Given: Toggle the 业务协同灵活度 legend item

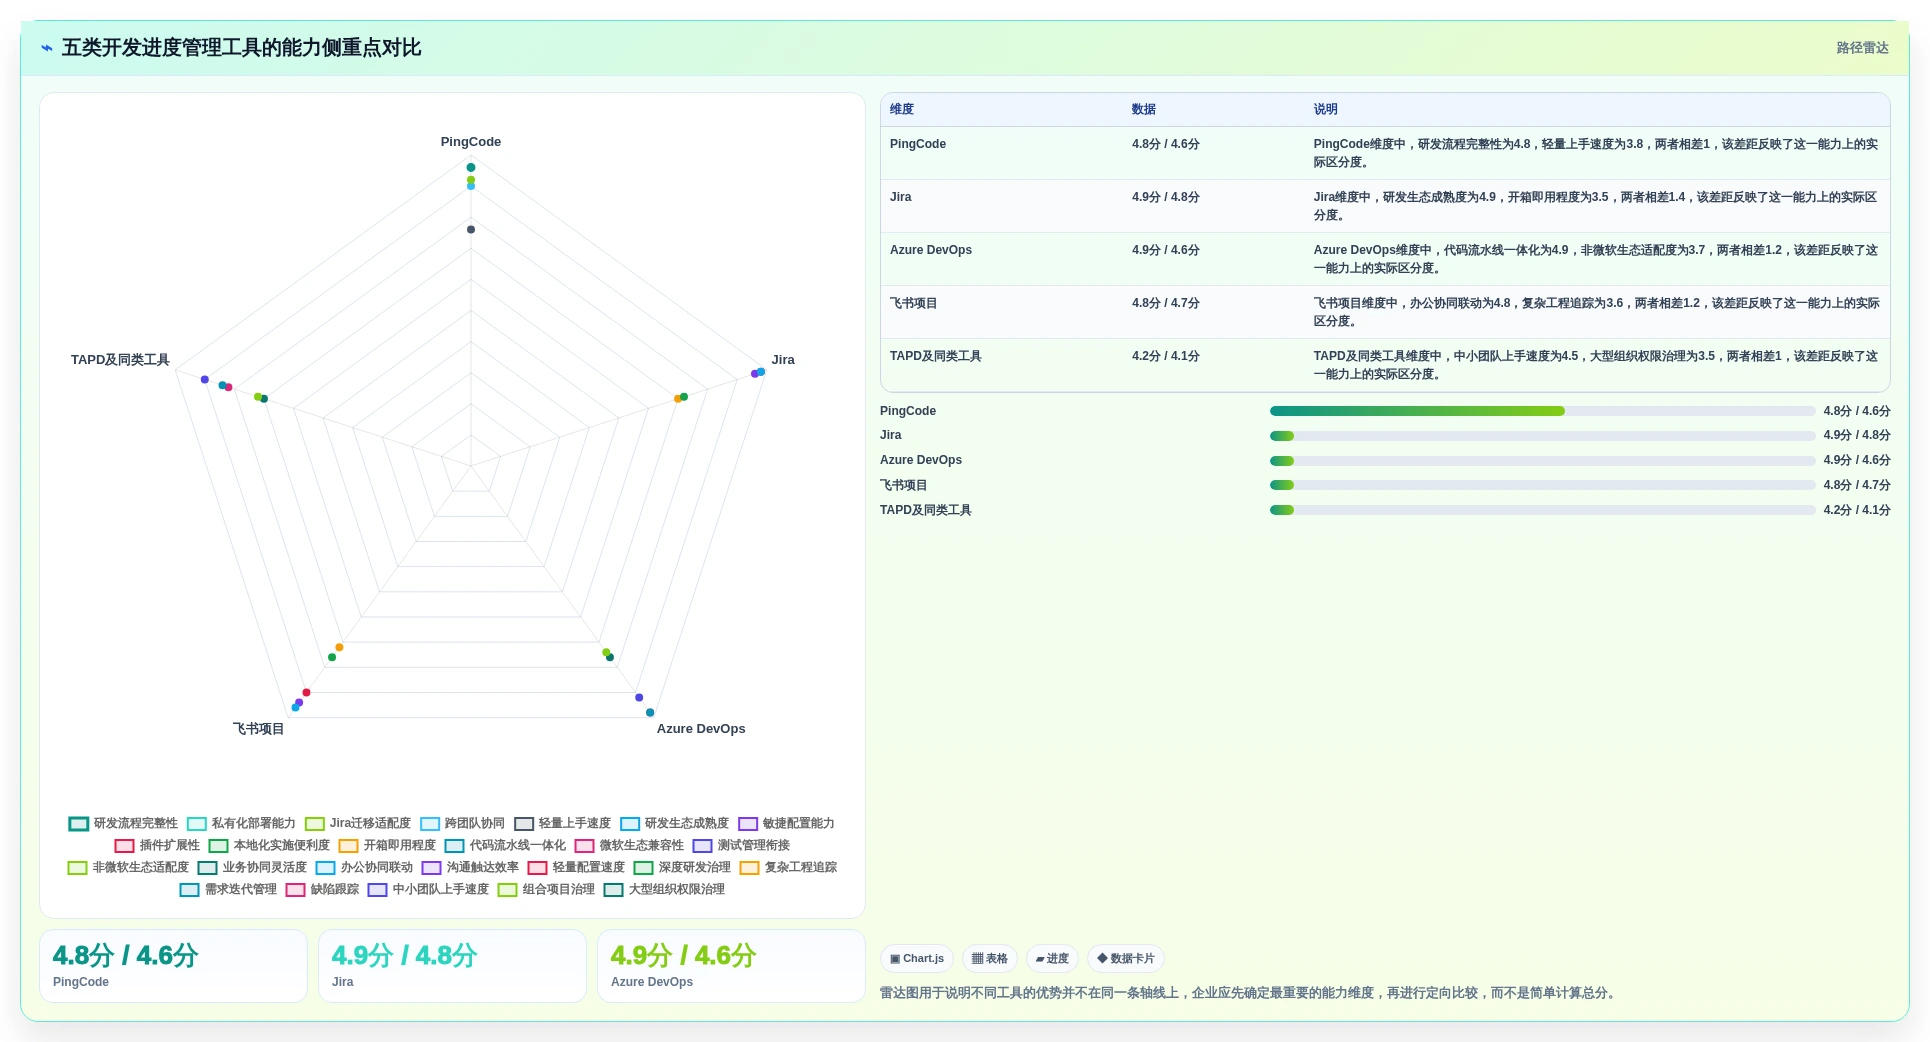Looking at the screenshot, I should (252, 867).
